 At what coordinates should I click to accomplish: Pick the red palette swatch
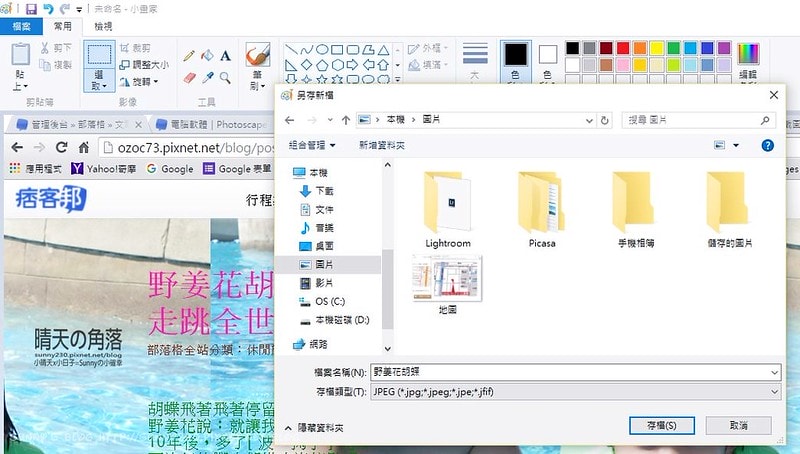tap(623, 48)
